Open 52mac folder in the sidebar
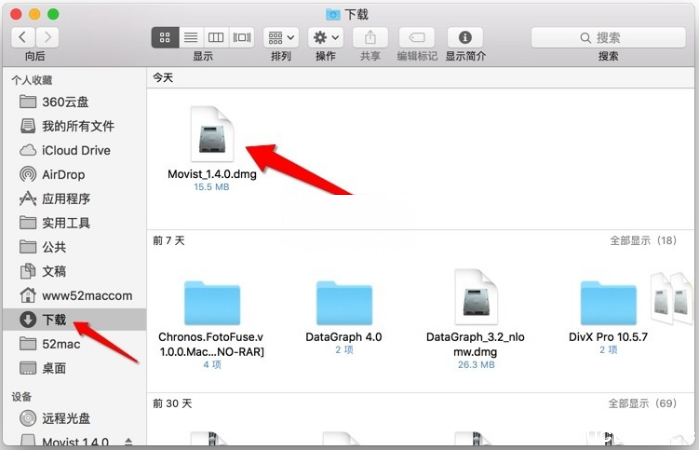The image size is (699, 450). pyautogui.click(x=74, y=344)
